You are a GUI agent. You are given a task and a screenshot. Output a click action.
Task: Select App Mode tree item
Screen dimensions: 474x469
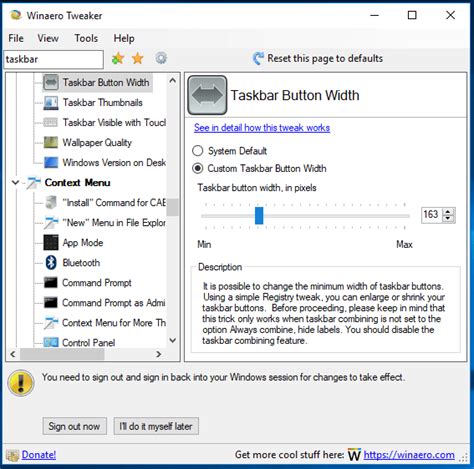click(83, 243)
